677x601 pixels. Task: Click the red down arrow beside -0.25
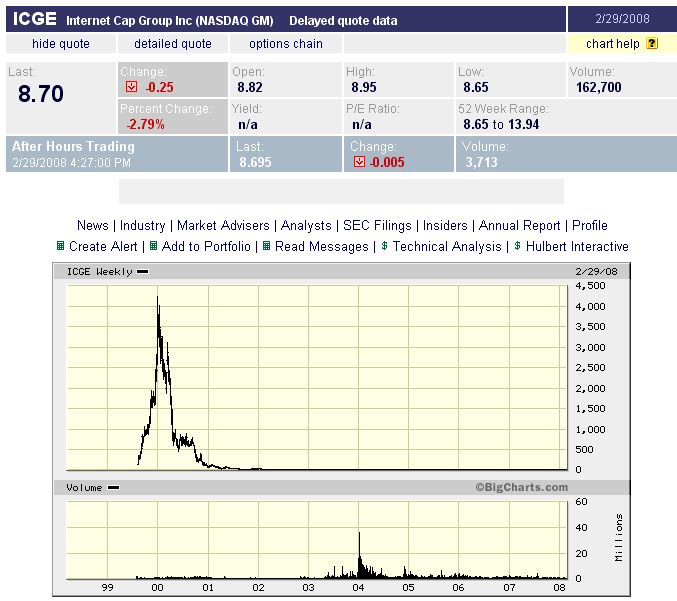129,87
